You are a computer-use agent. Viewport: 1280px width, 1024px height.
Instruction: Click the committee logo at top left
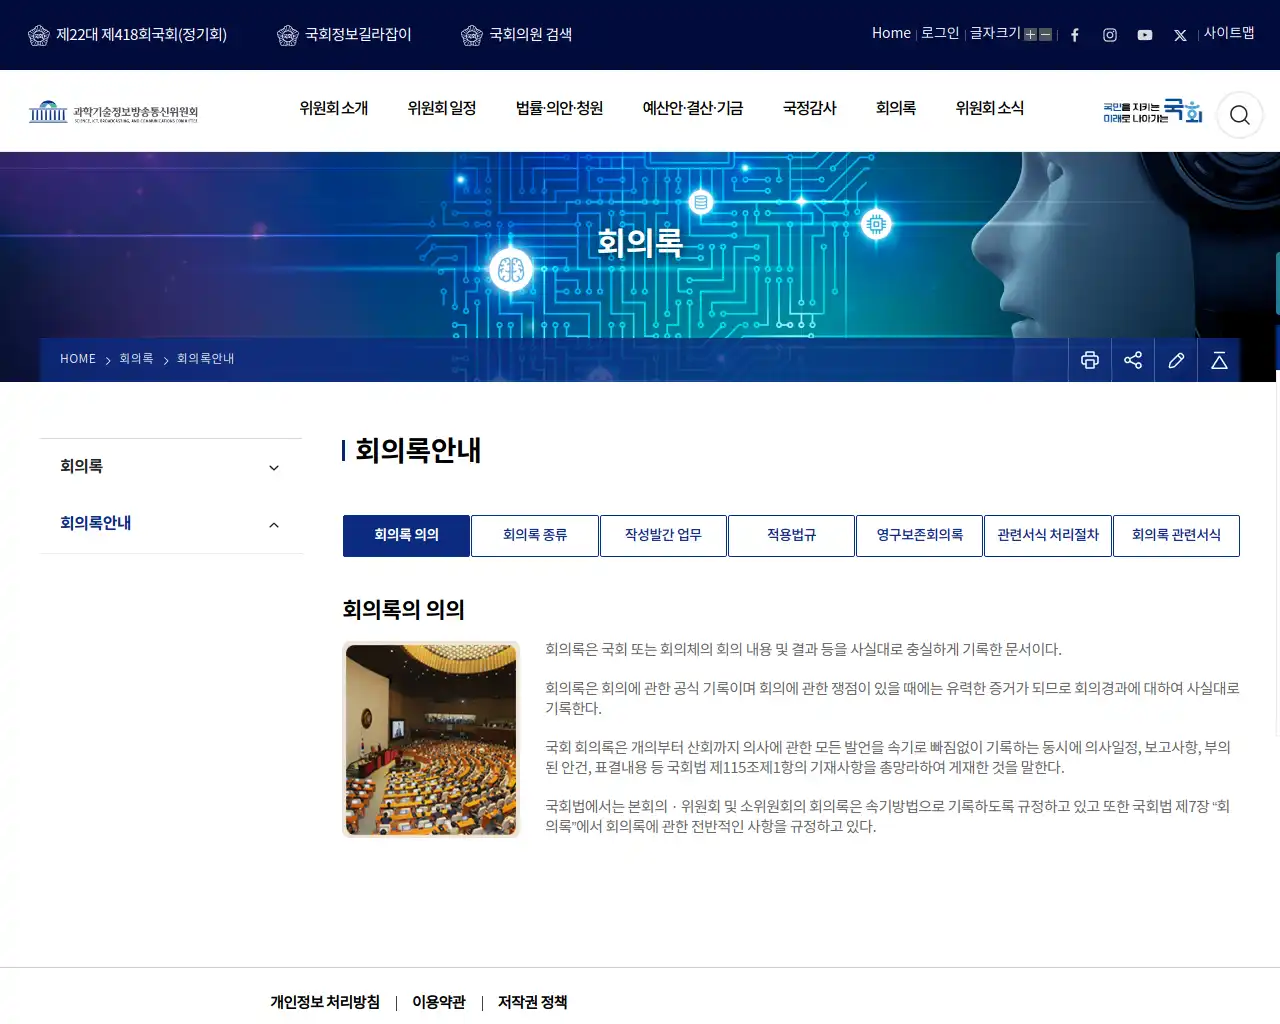click(x=113, y=111)
